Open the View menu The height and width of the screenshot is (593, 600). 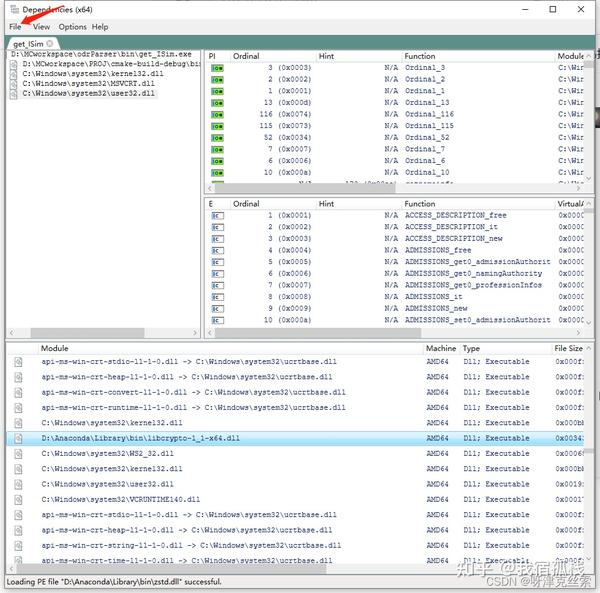(41, 27)
